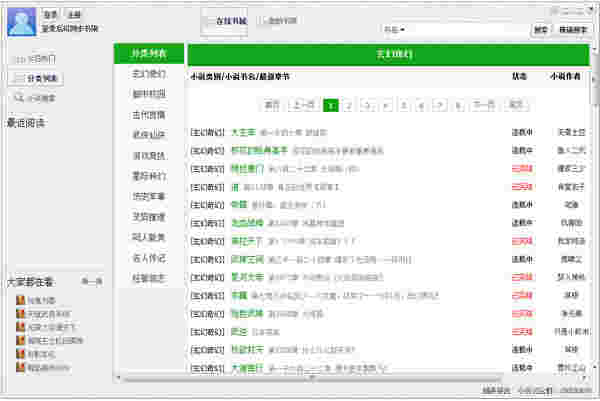The height and width of the screenshot is (401, 600).
Task: Click the highlighted page 1 button
Action: pos(331,105)
